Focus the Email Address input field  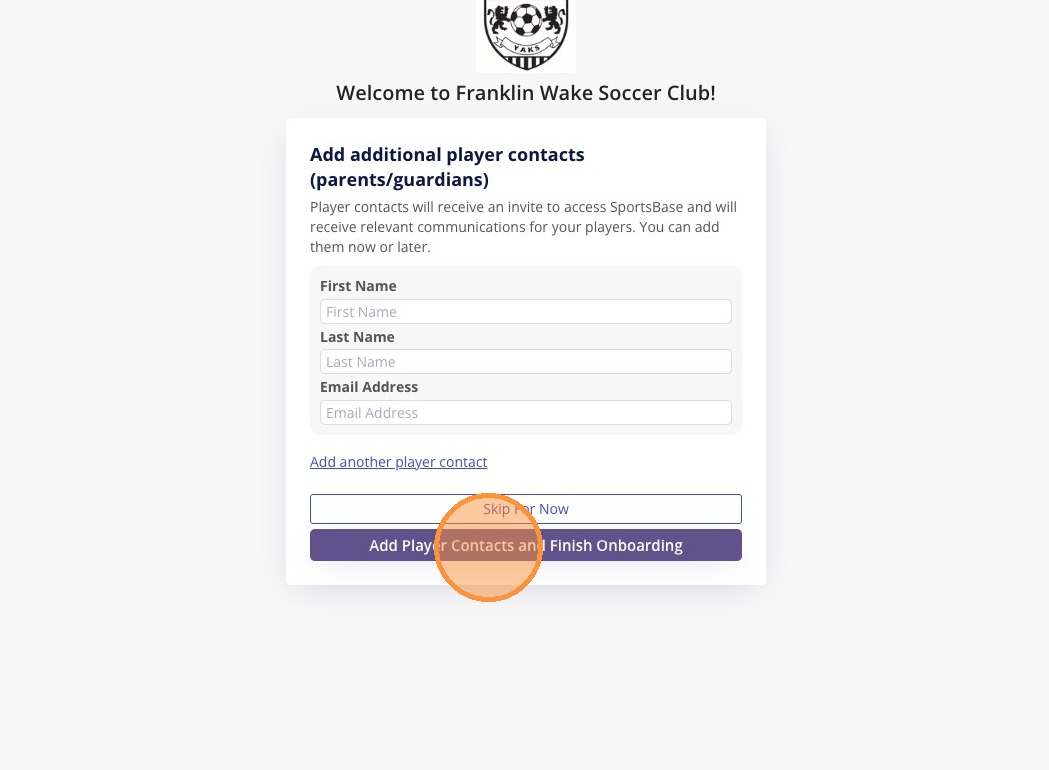pos(525,413)
